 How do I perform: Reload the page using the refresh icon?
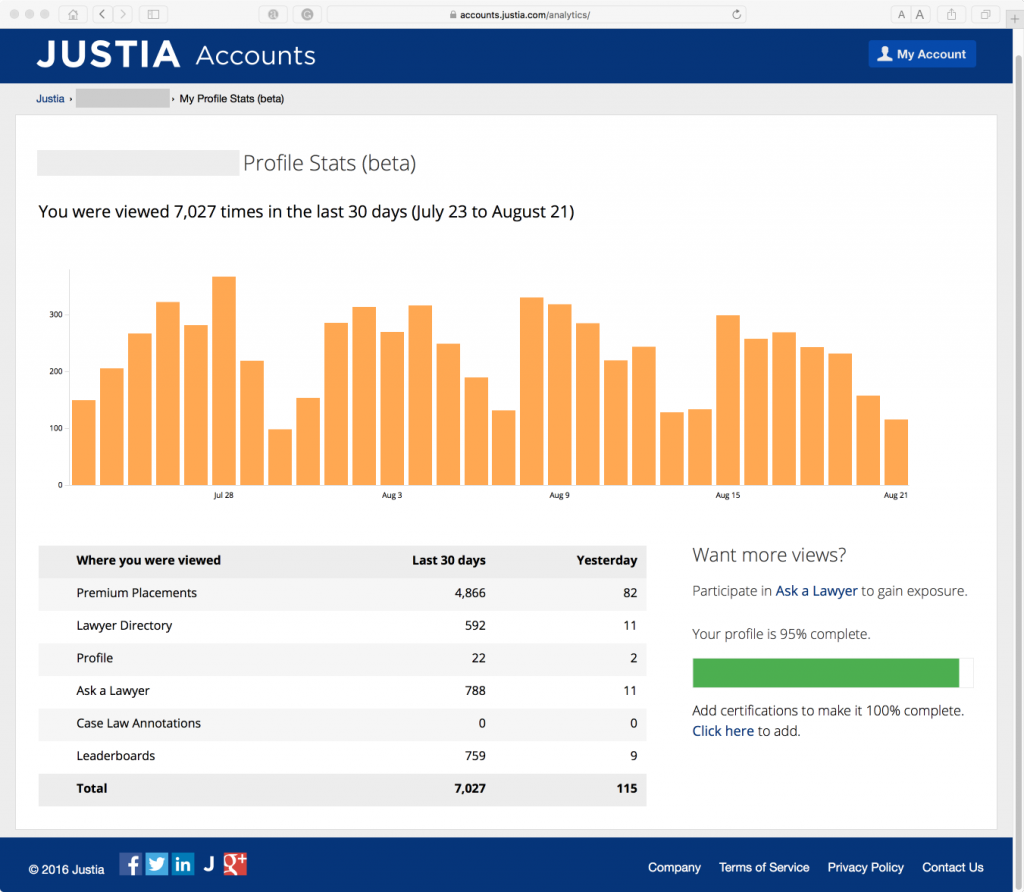click(x=737, y=15)
